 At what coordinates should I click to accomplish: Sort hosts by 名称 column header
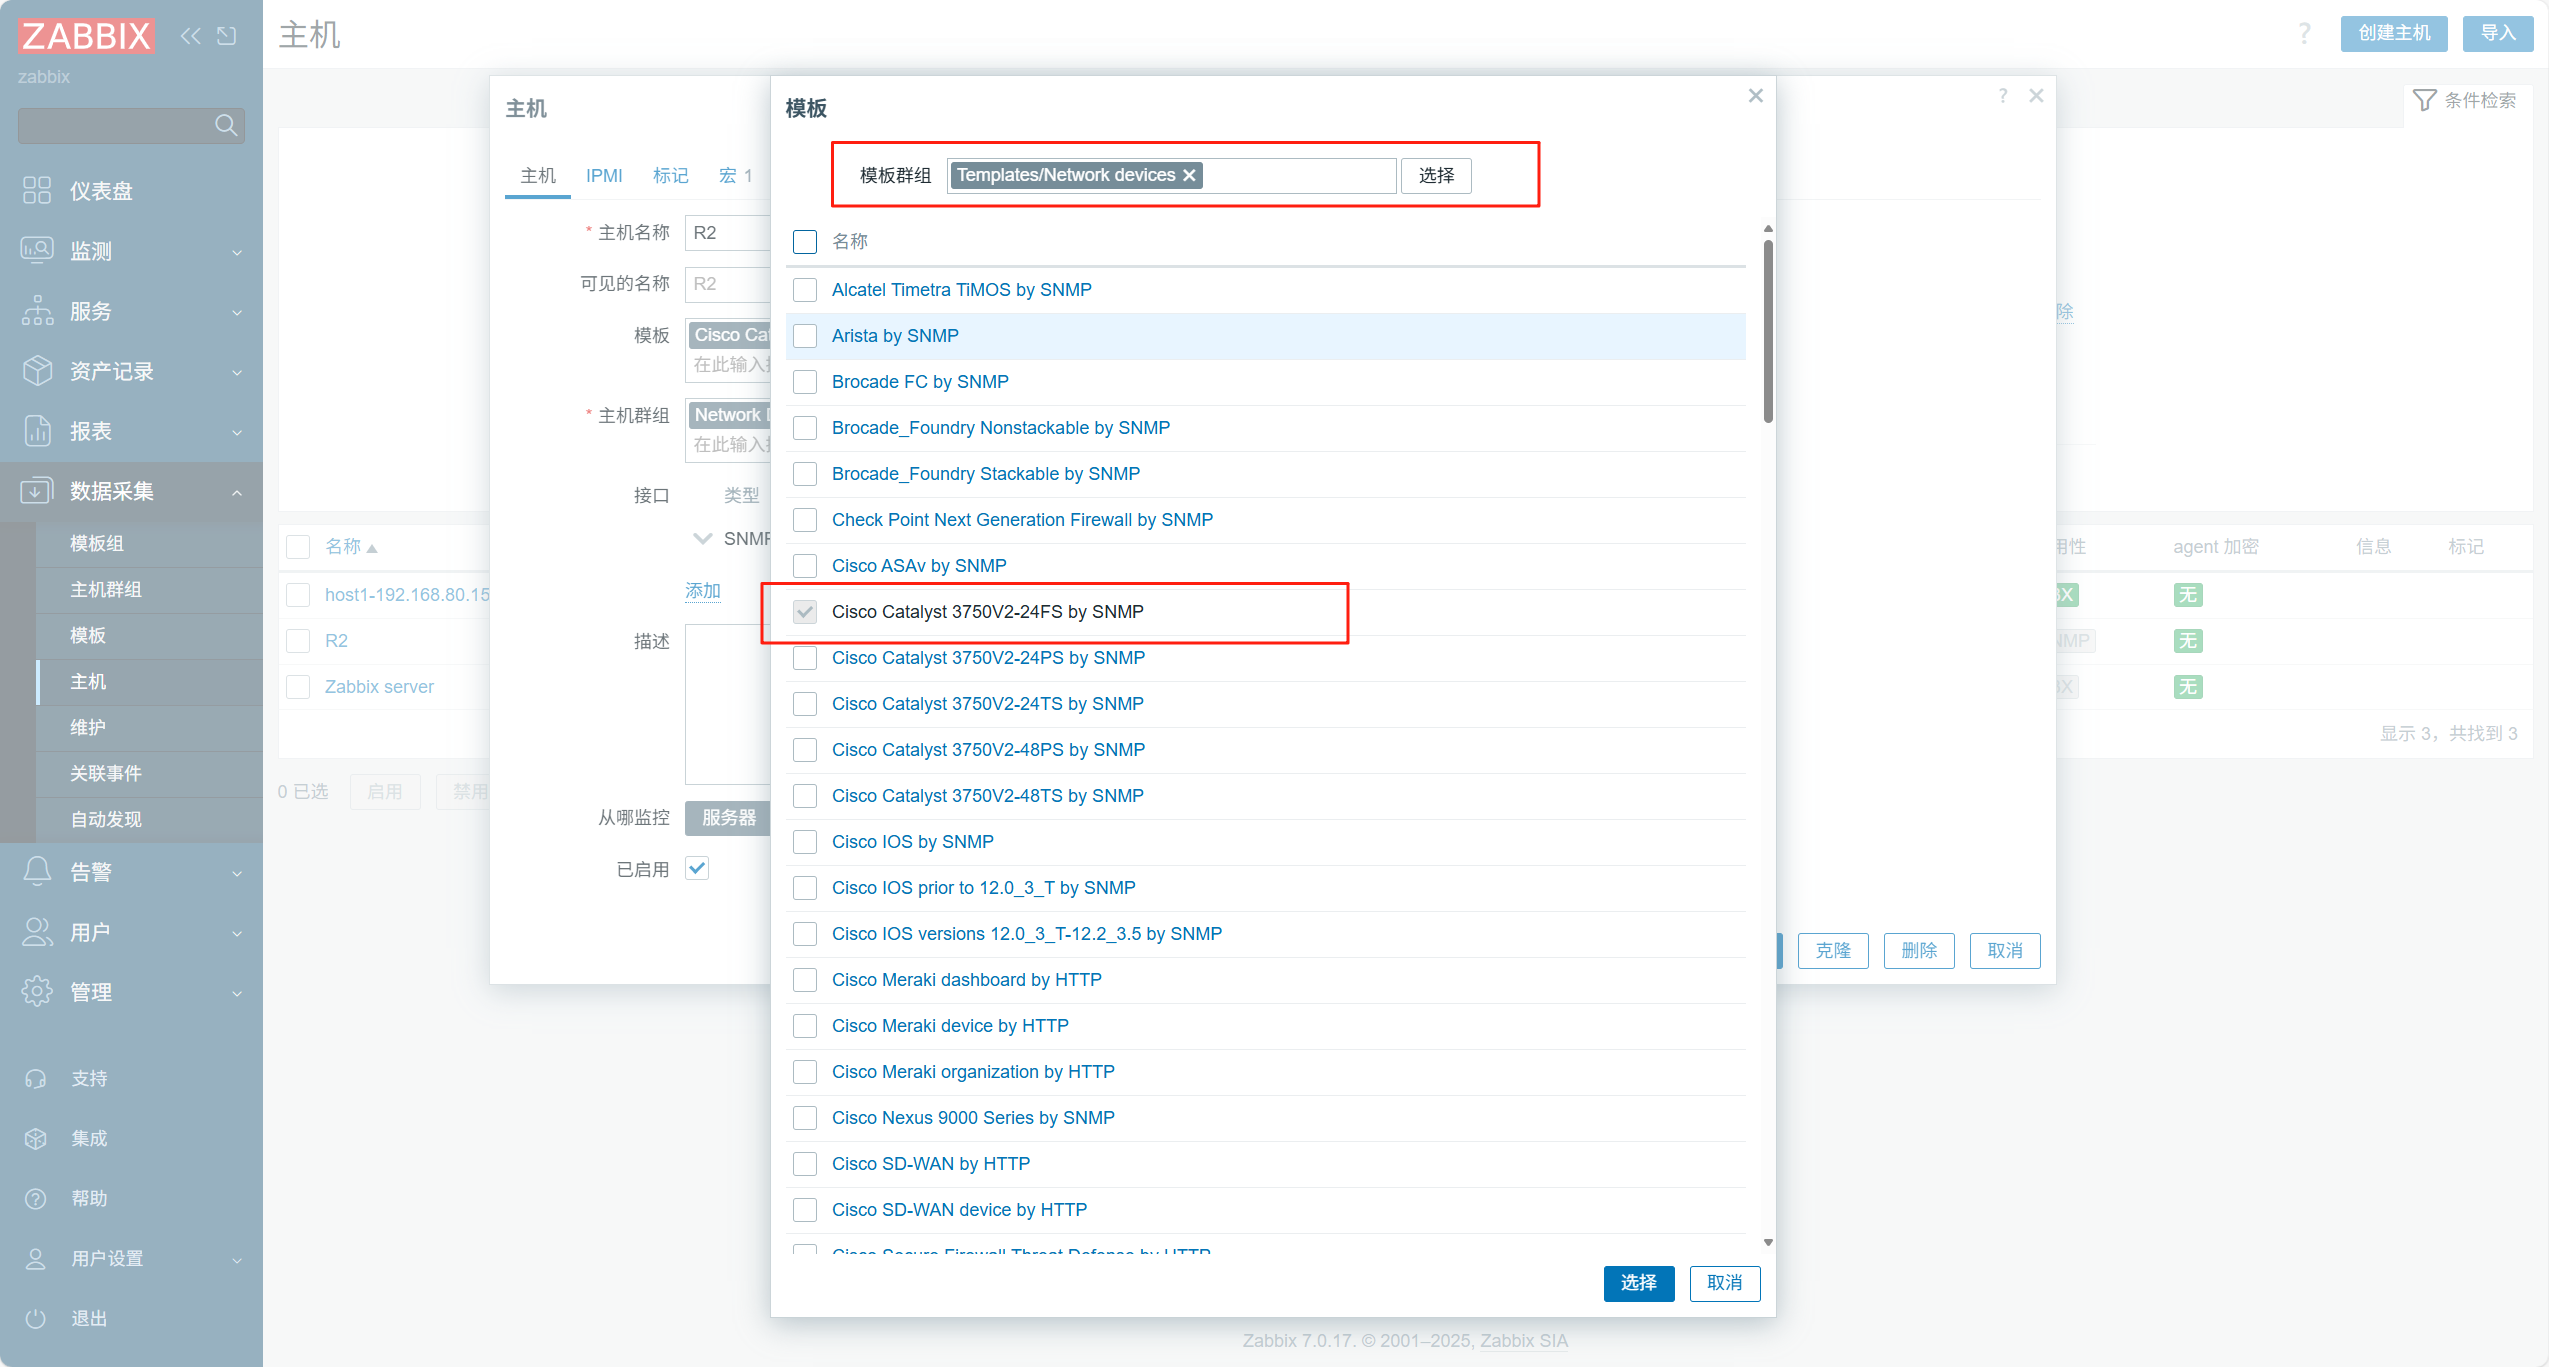click(350, 547)
